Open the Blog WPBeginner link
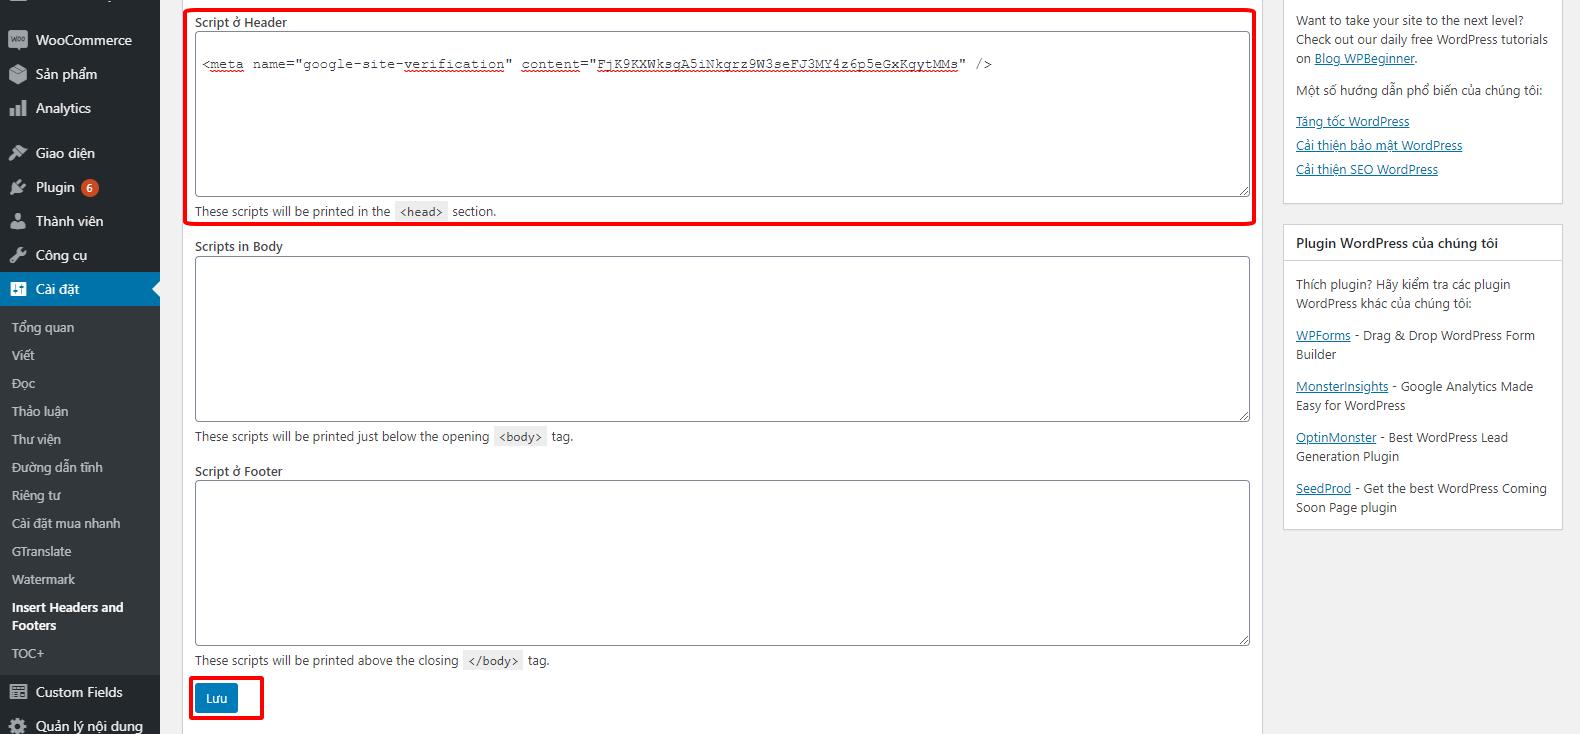 pos(1364,58)
